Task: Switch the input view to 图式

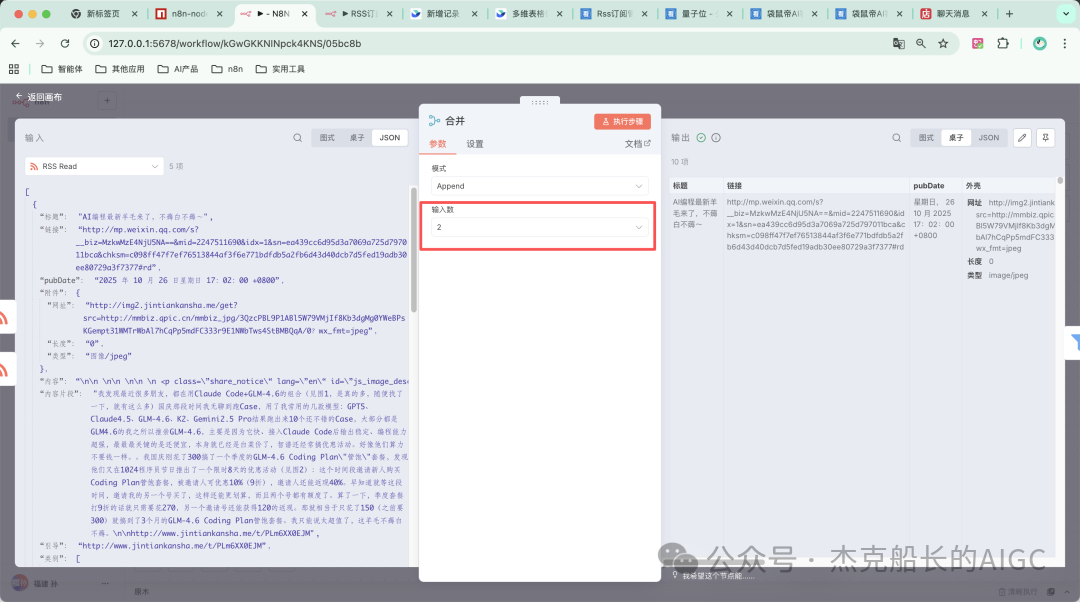Action: click(327, 138)
